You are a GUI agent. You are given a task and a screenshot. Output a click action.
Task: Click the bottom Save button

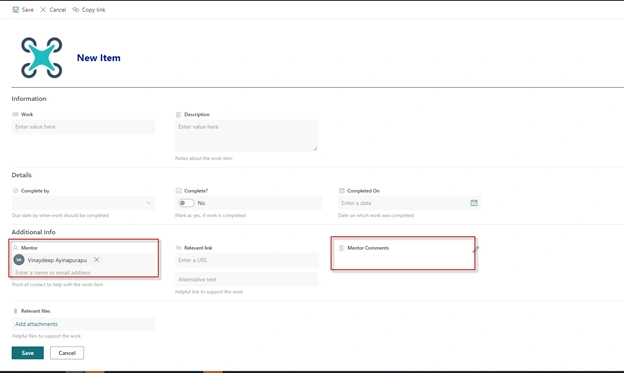27,353
